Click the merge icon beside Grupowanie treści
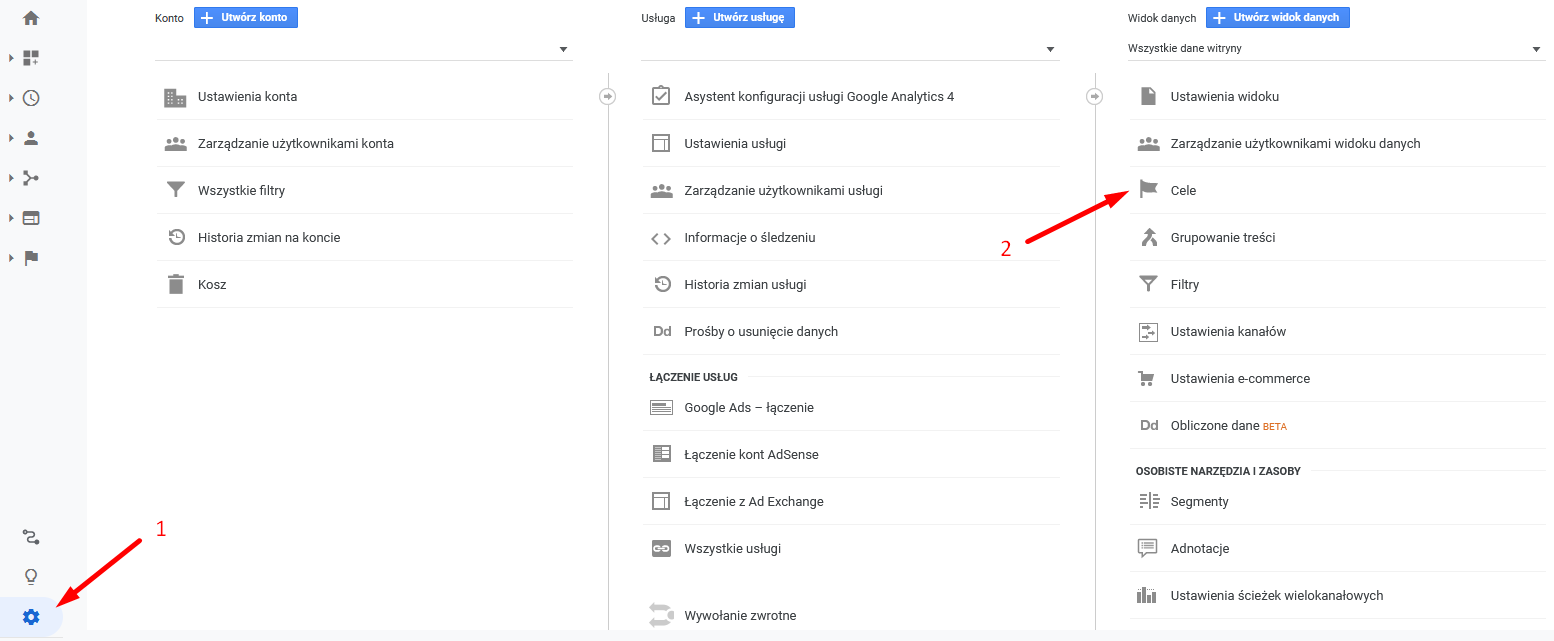 click(1148, 237)
